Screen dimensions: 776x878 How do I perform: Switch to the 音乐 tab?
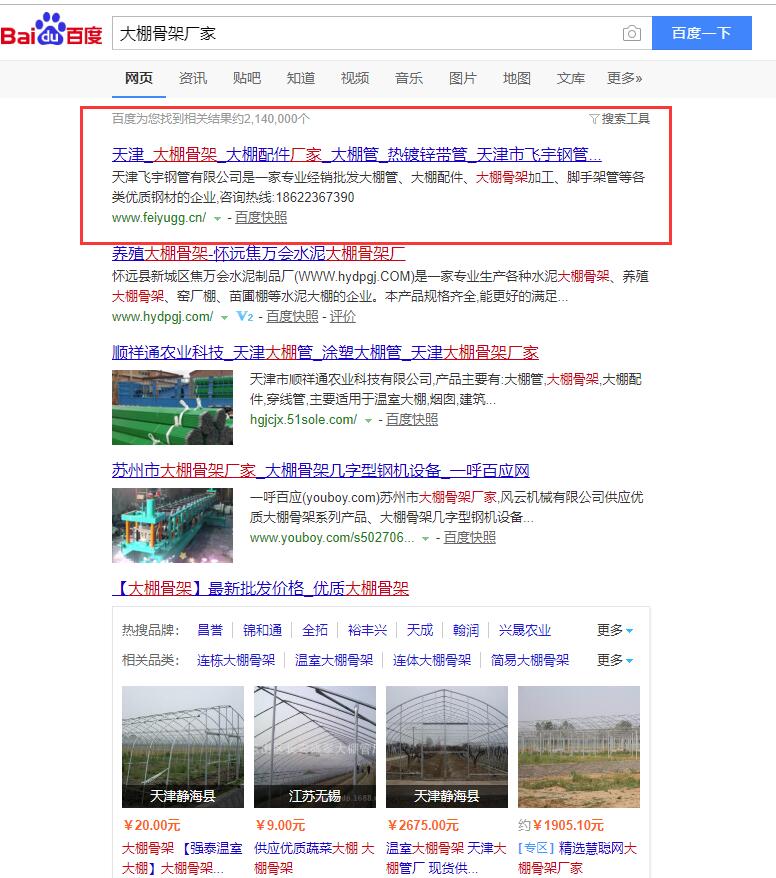pos(409,78)
